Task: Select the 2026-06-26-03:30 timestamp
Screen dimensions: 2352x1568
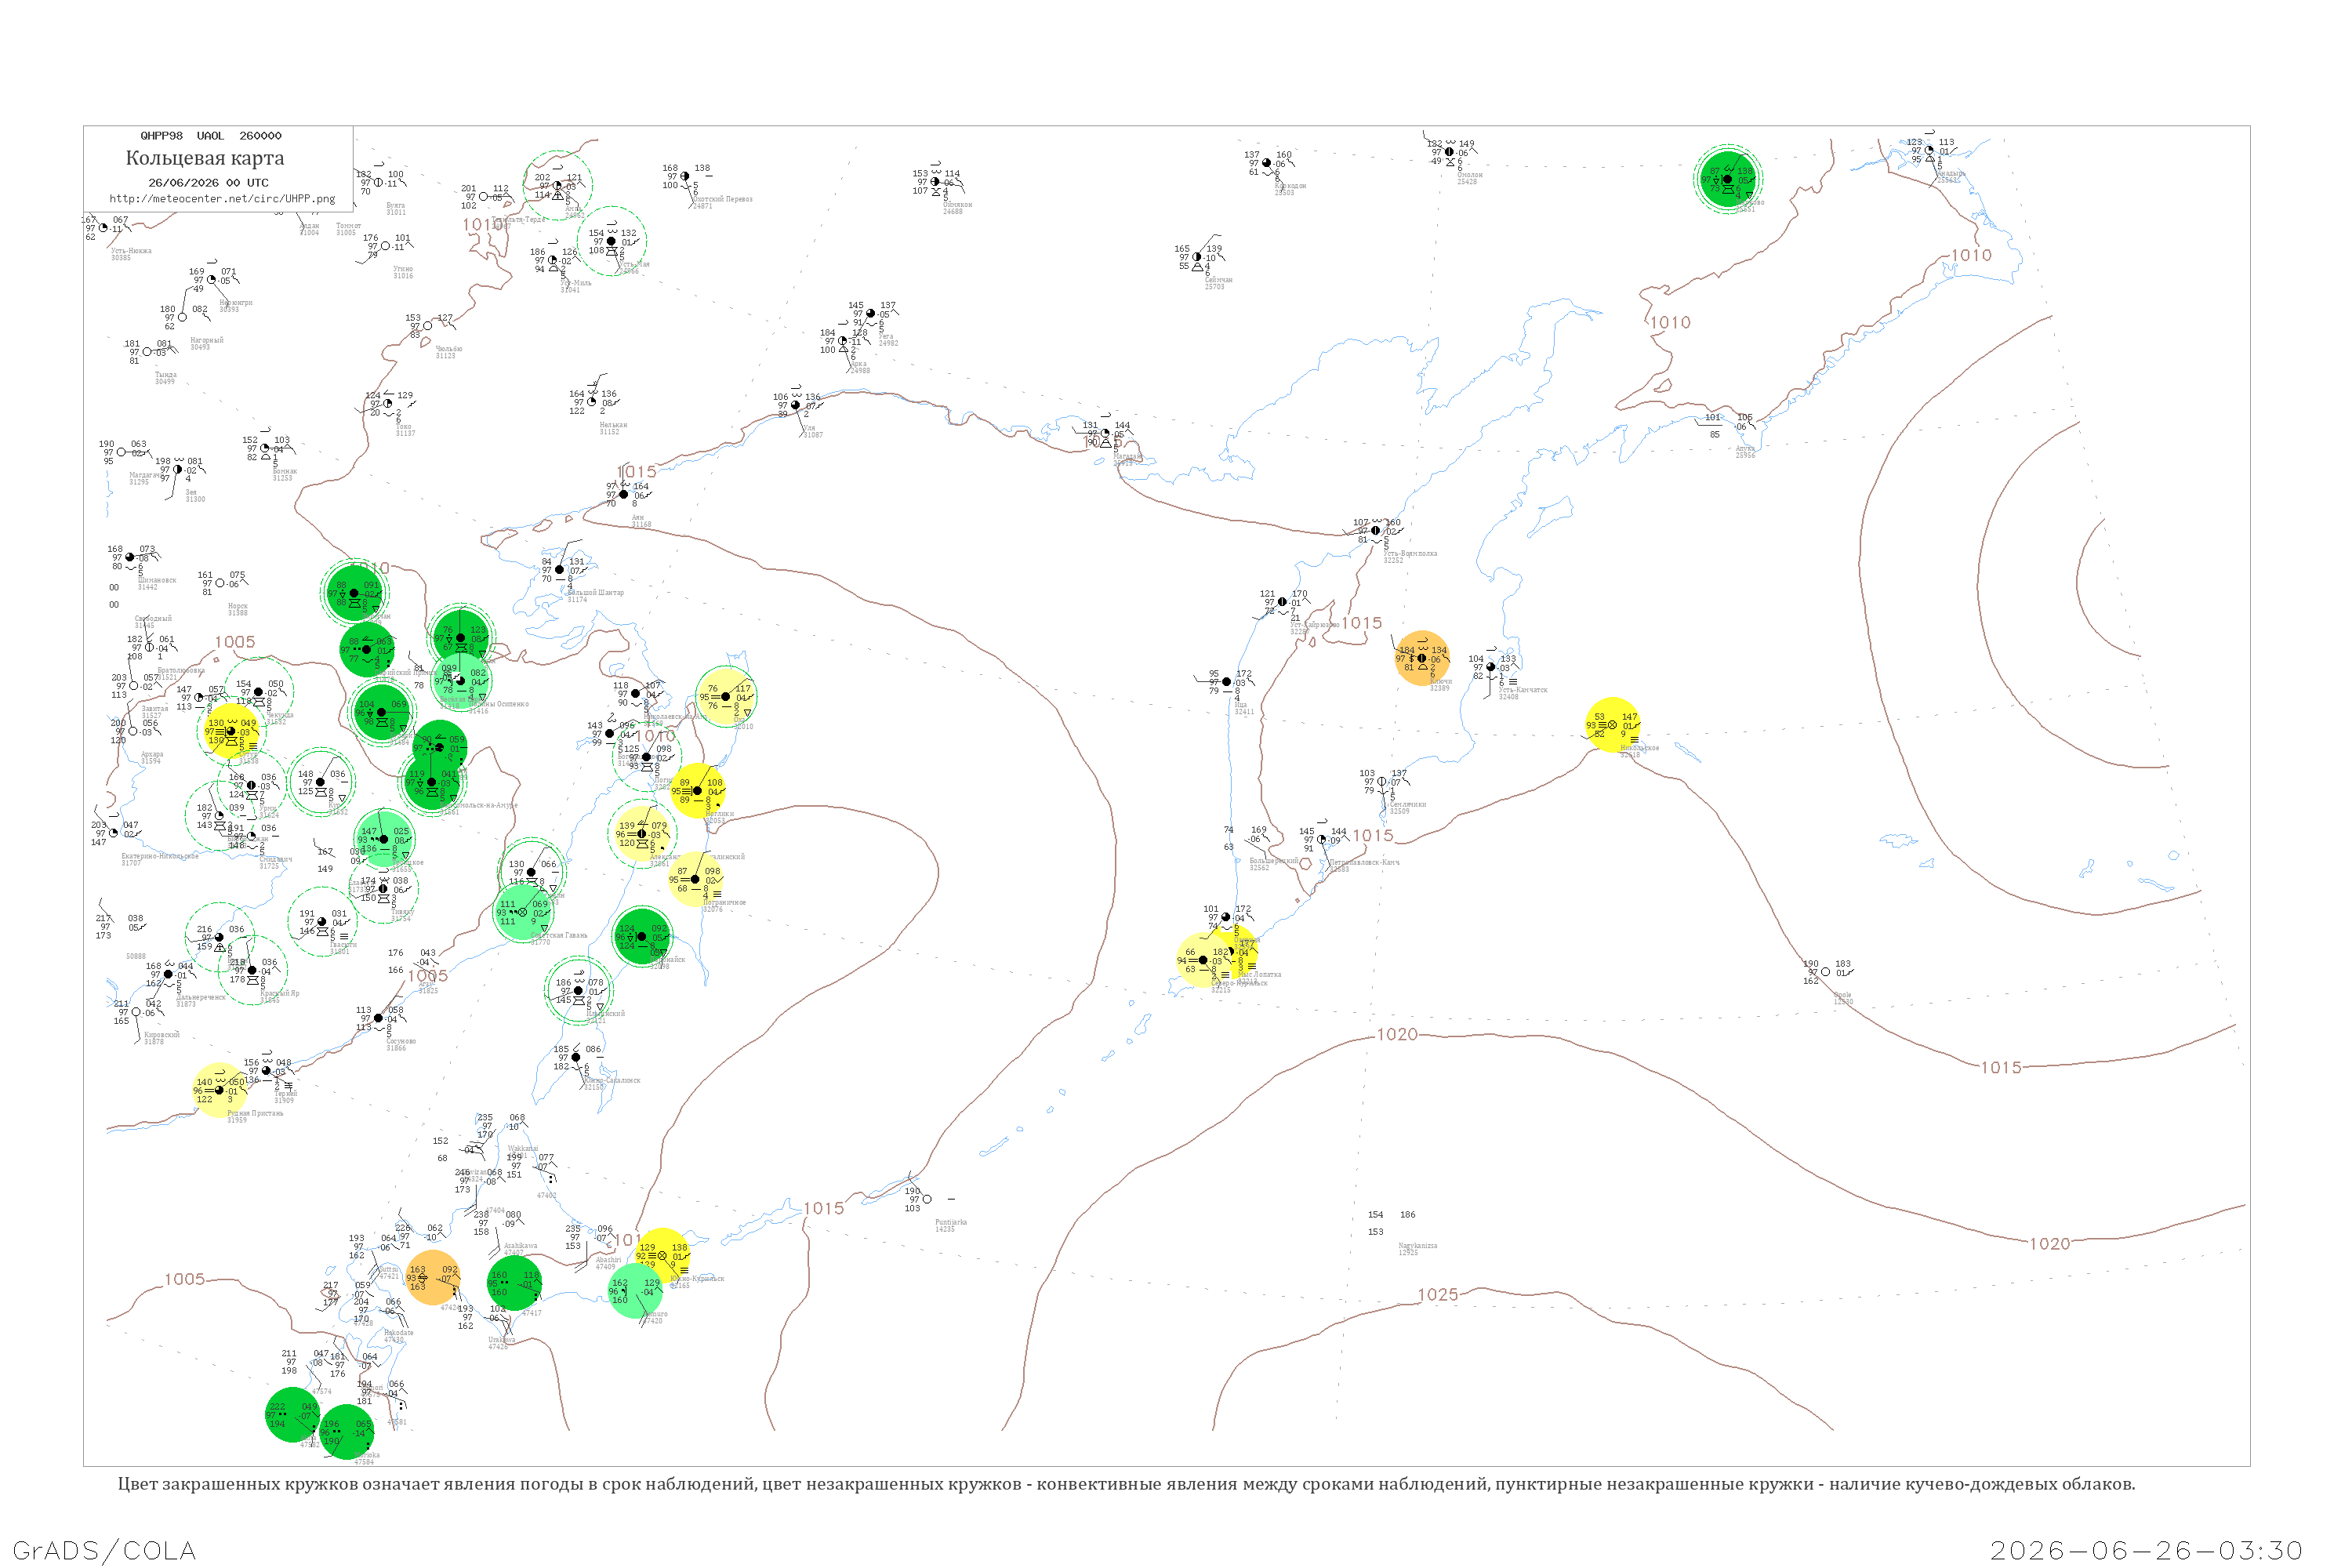Action: (2146, 1550)
